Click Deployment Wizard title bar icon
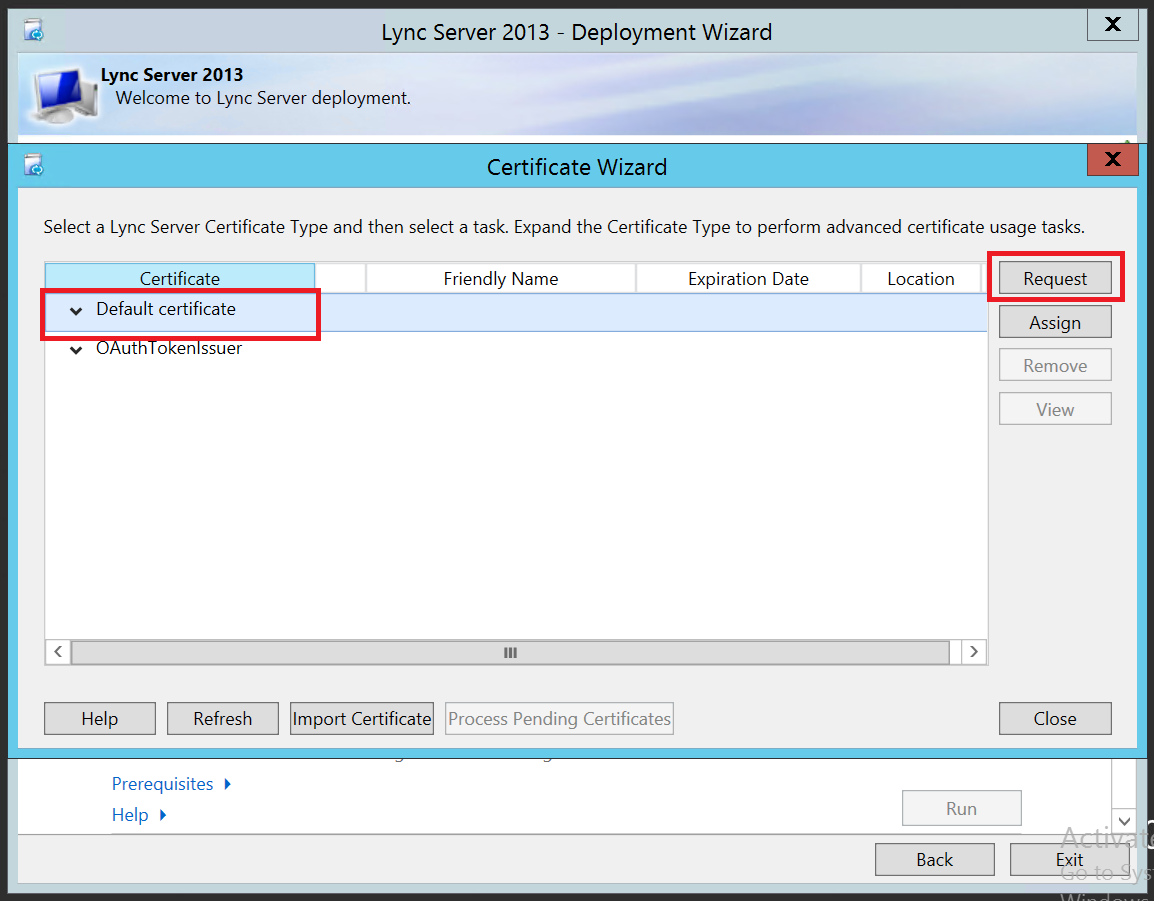Screen dimensions: 1154x901 point(33,31)
